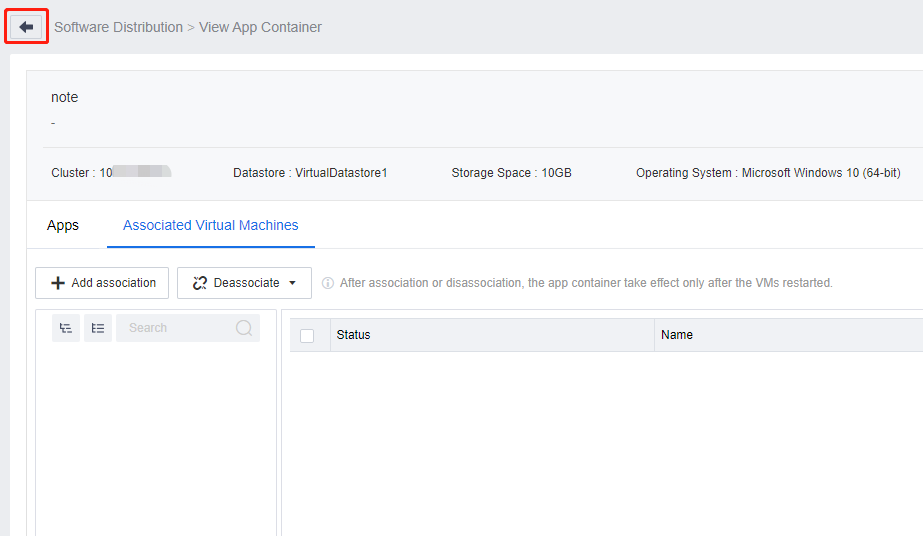Expand the Deassociate dropdown arrow

(x=292, y=283)
